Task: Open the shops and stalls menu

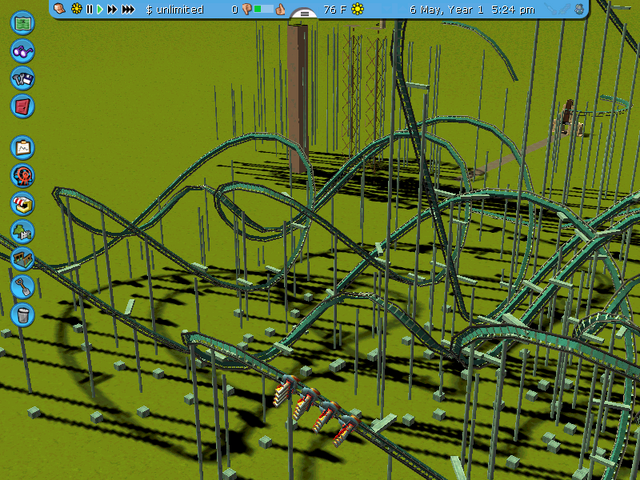Action: click(x=22, y=203)
